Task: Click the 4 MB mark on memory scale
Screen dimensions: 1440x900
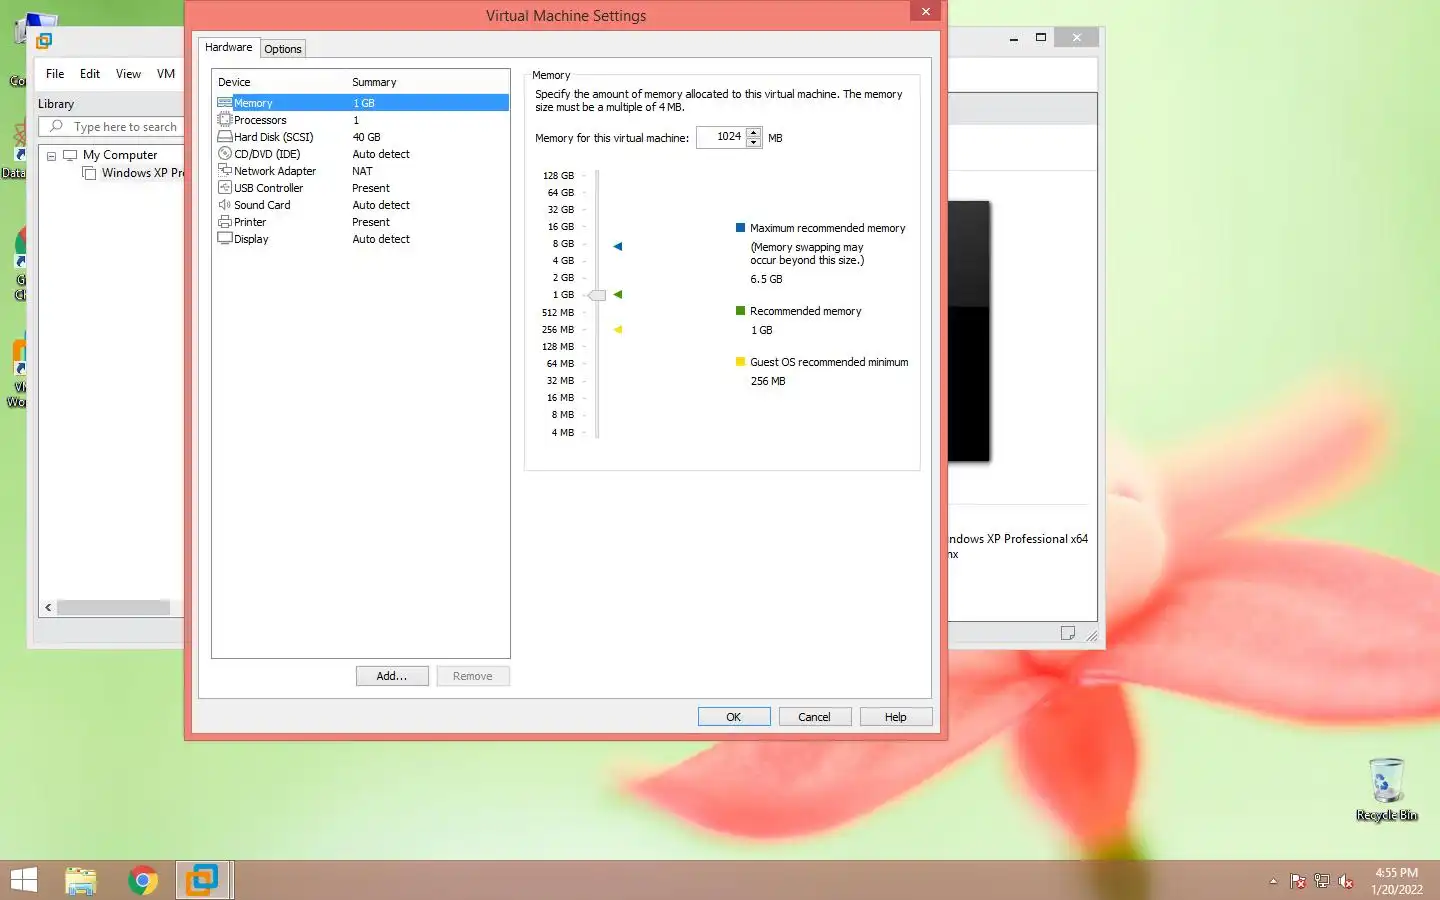Action: point(563,433)
